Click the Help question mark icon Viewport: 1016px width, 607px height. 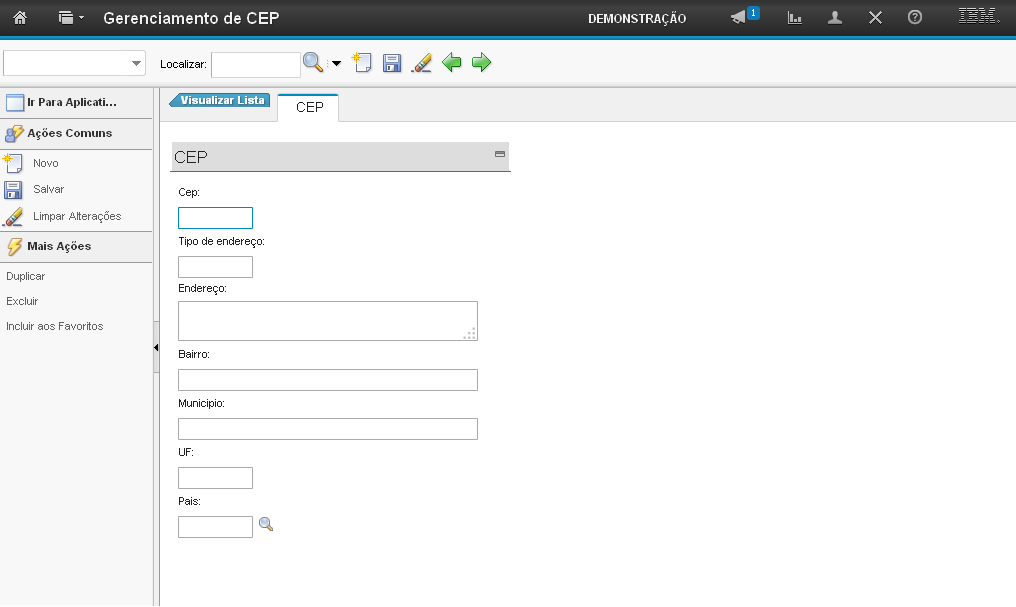pos(914,18)
